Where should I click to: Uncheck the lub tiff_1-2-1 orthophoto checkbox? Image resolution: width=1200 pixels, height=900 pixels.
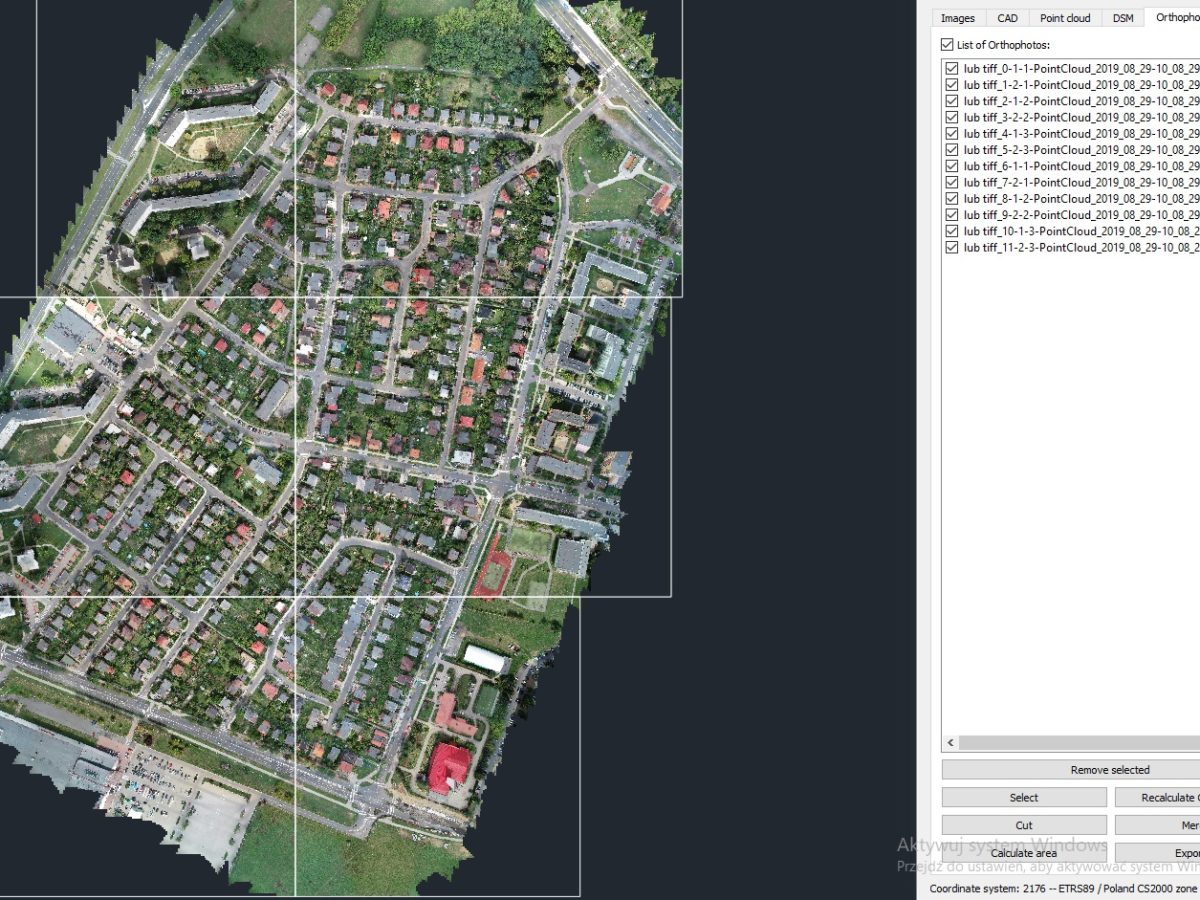click(x=952, y=85)
